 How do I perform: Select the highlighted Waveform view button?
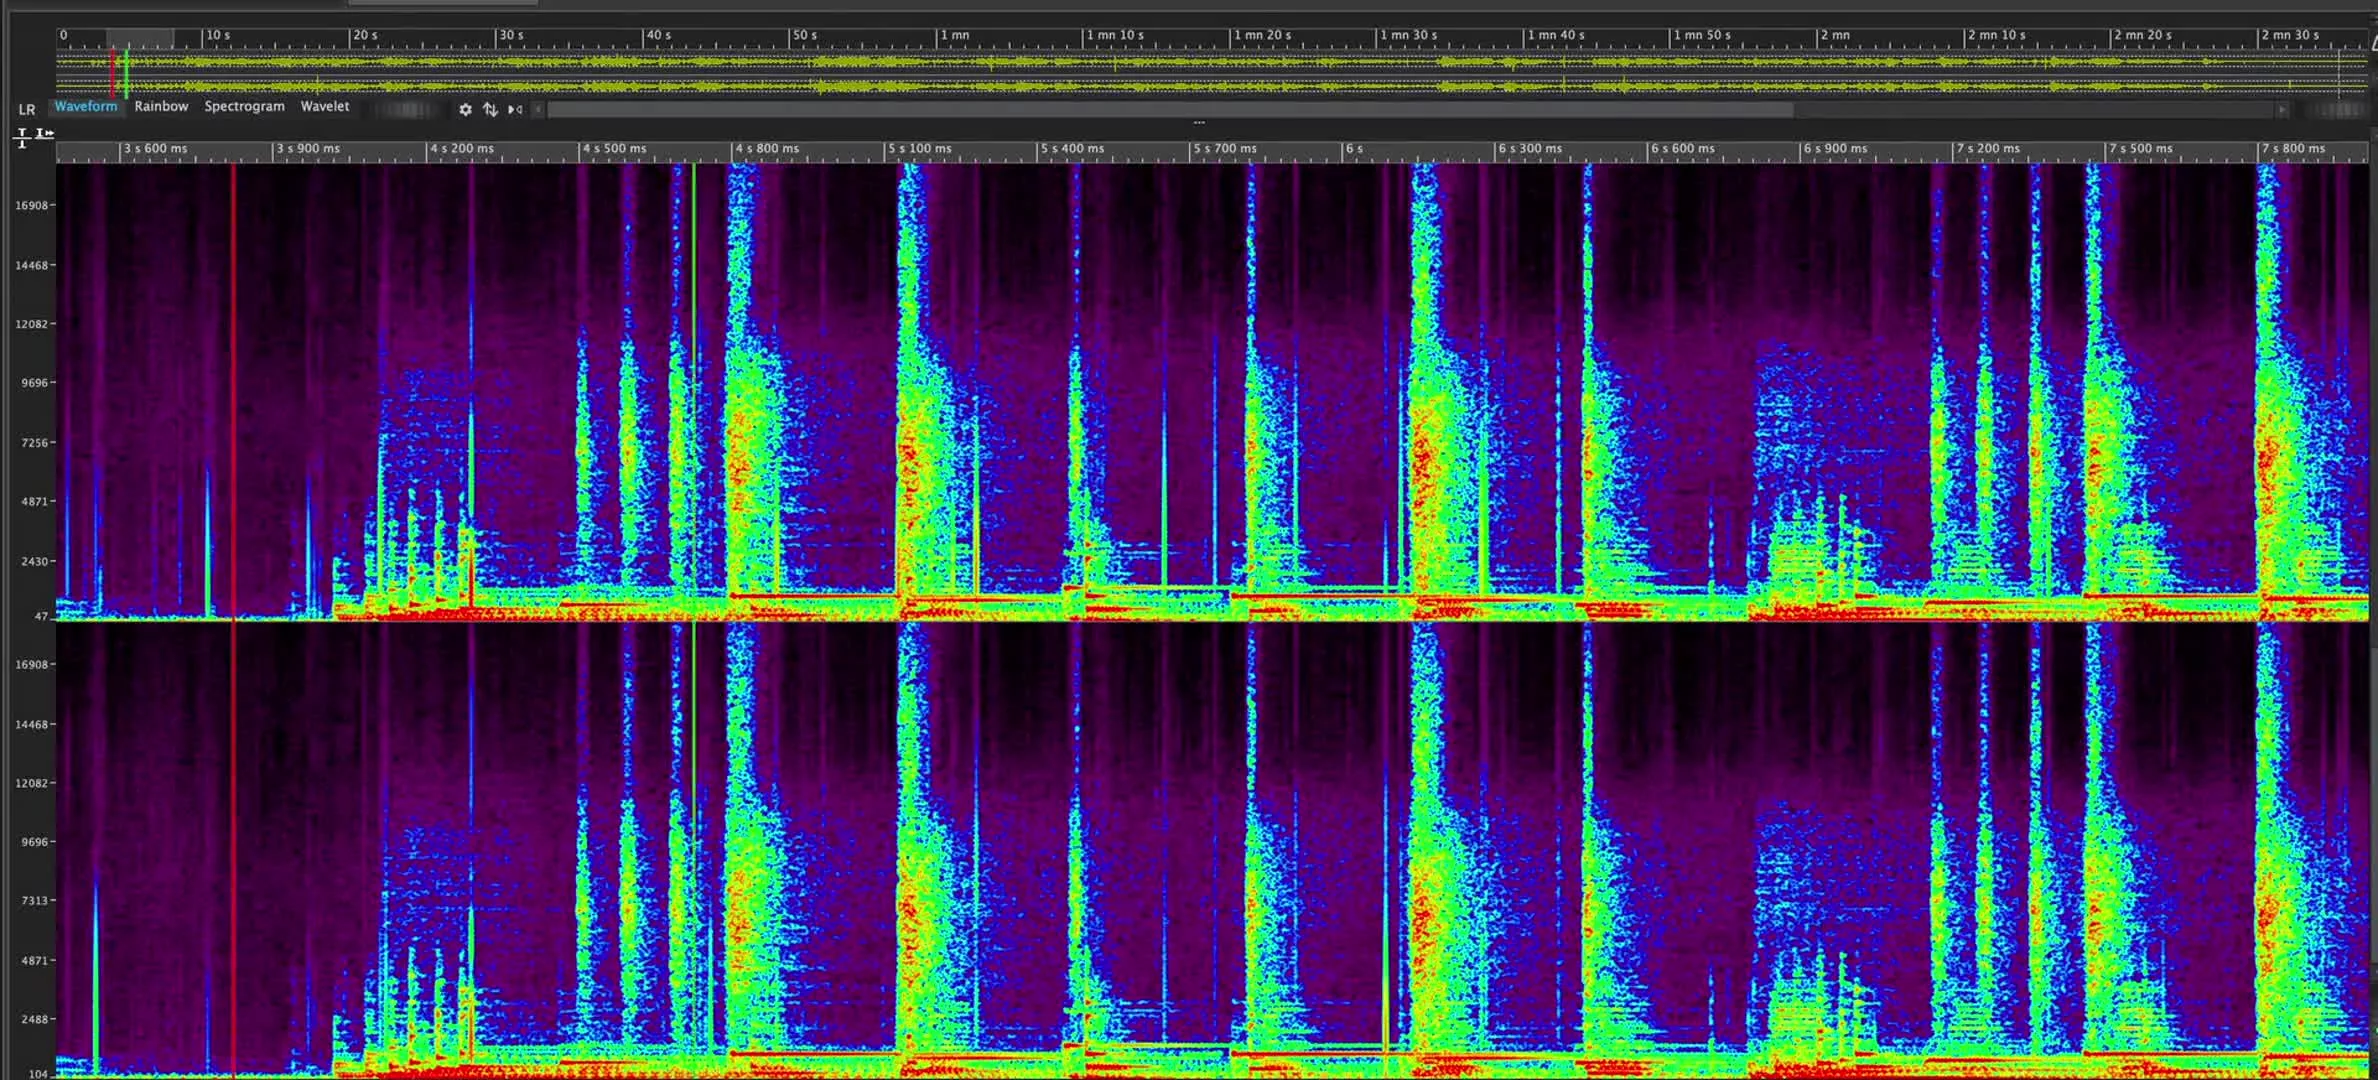pos(86,106)
